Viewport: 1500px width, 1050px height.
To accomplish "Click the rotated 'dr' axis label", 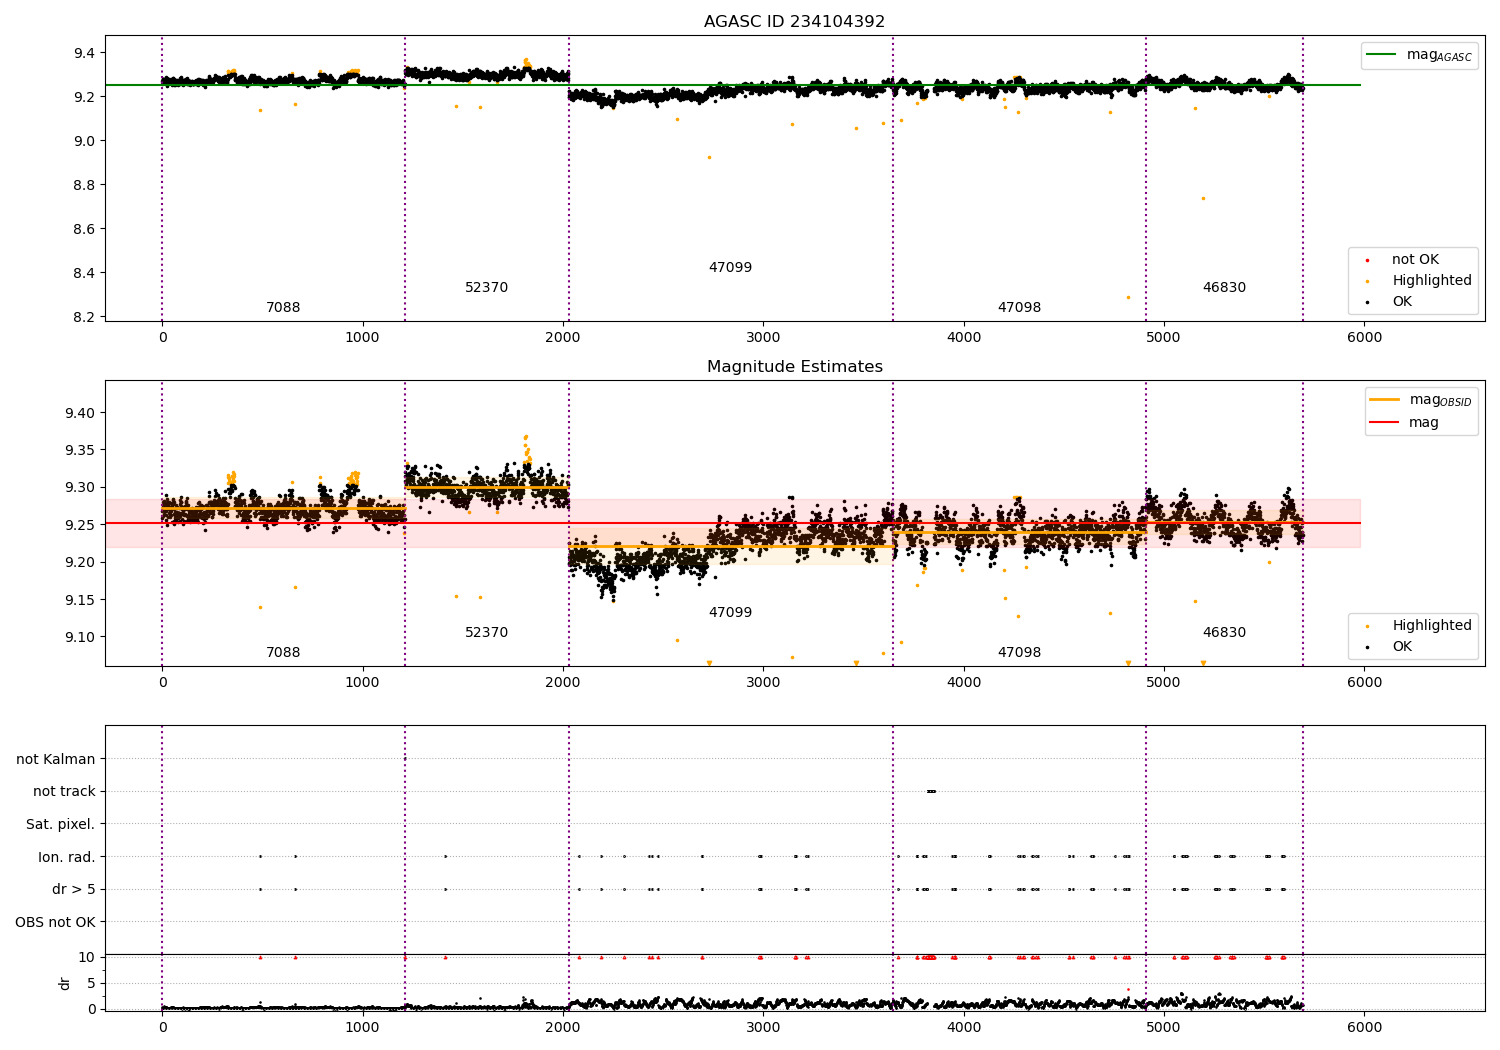I will click(x=65, y=983).
